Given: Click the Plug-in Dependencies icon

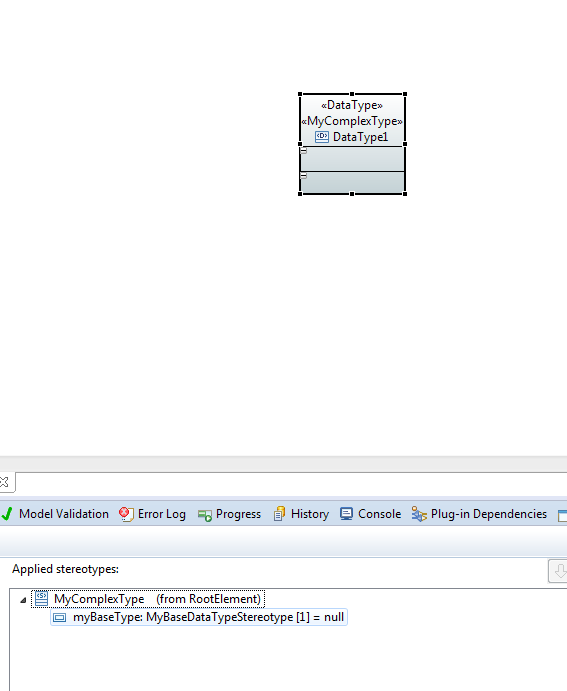Looking at the screenshot, I should click(x=419, y=514).
